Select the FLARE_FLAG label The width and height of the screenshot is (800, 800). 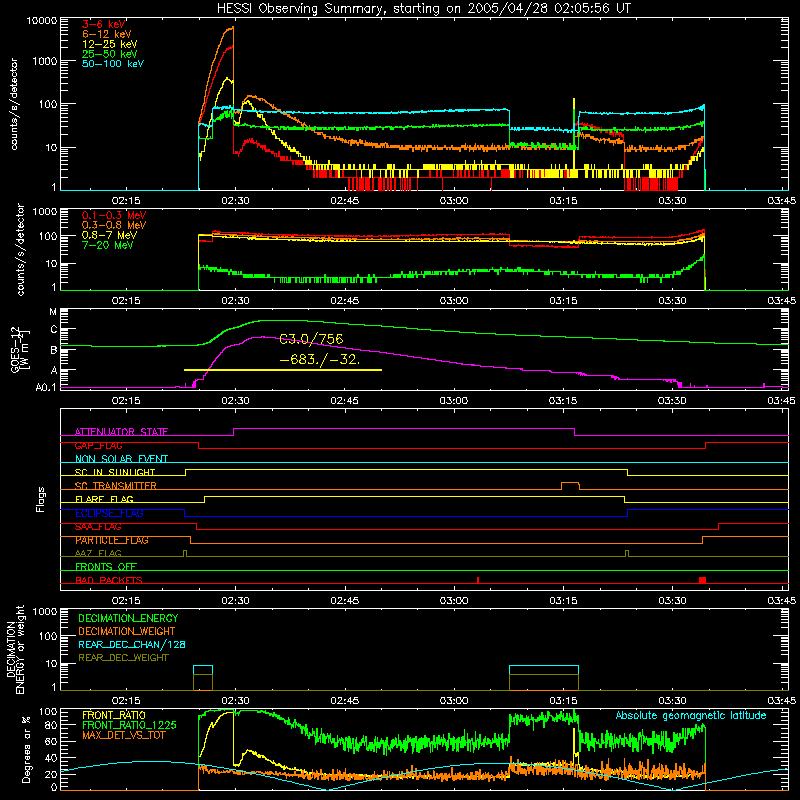pyautogui.click(x=104, y=499)
